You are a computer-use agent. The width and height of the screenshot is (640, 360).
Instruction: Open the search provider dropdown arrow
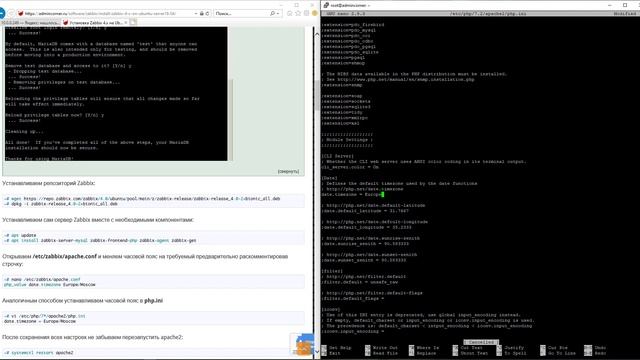(x=278, y=13)
